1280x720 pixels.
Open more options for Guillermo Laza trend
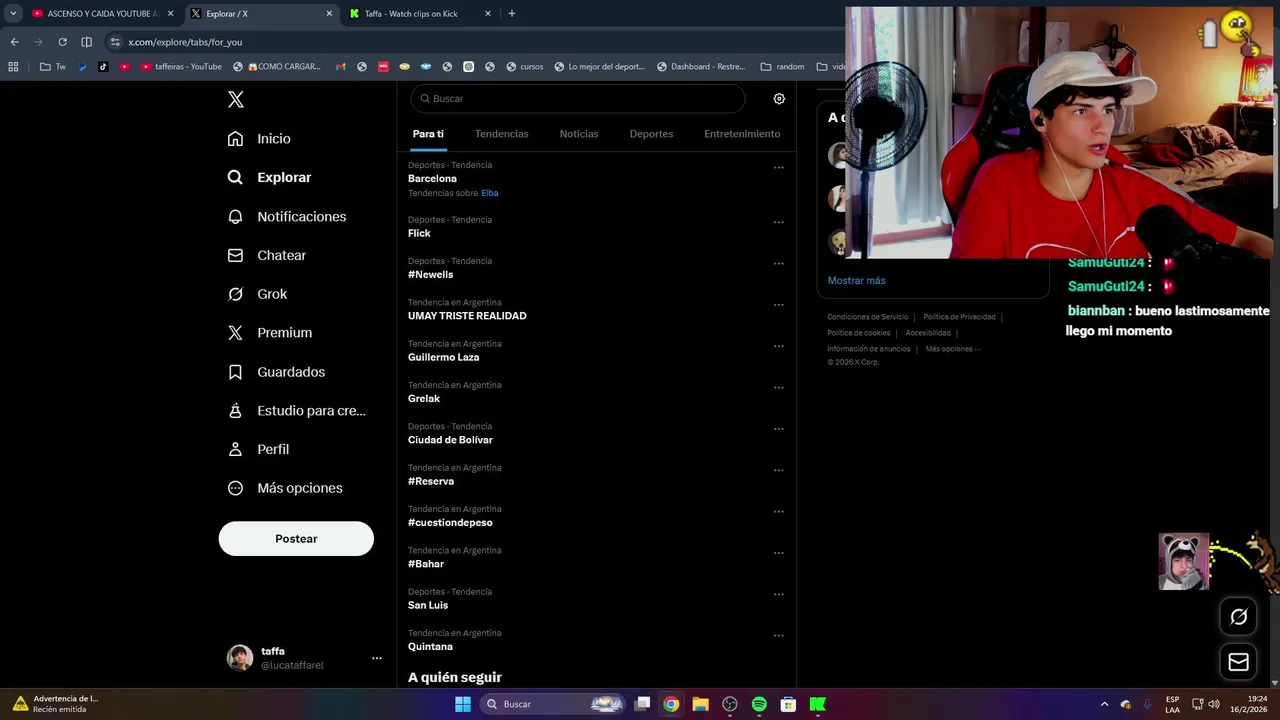click(x=779, y=346)
